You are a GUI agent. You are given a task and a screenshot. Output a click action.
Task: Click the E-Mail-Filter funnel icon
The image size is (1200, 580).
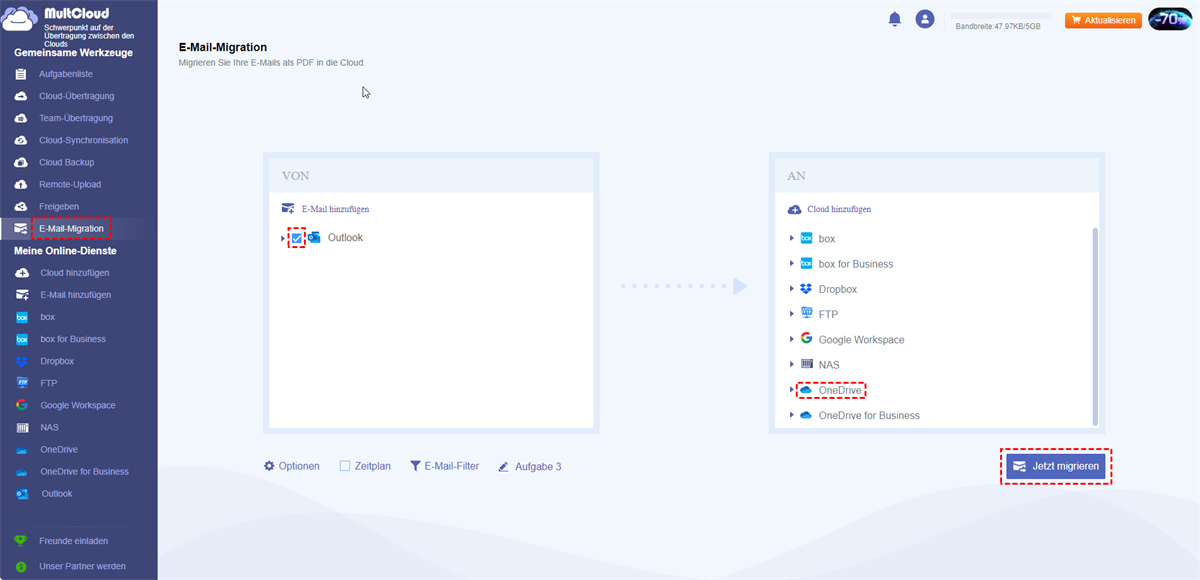415,466
